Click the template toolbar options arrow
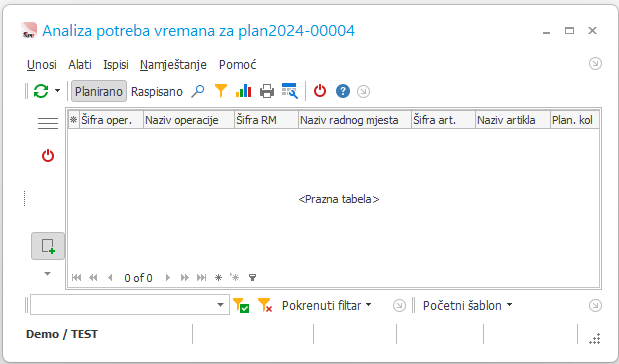619x364 pixels. 595,305
